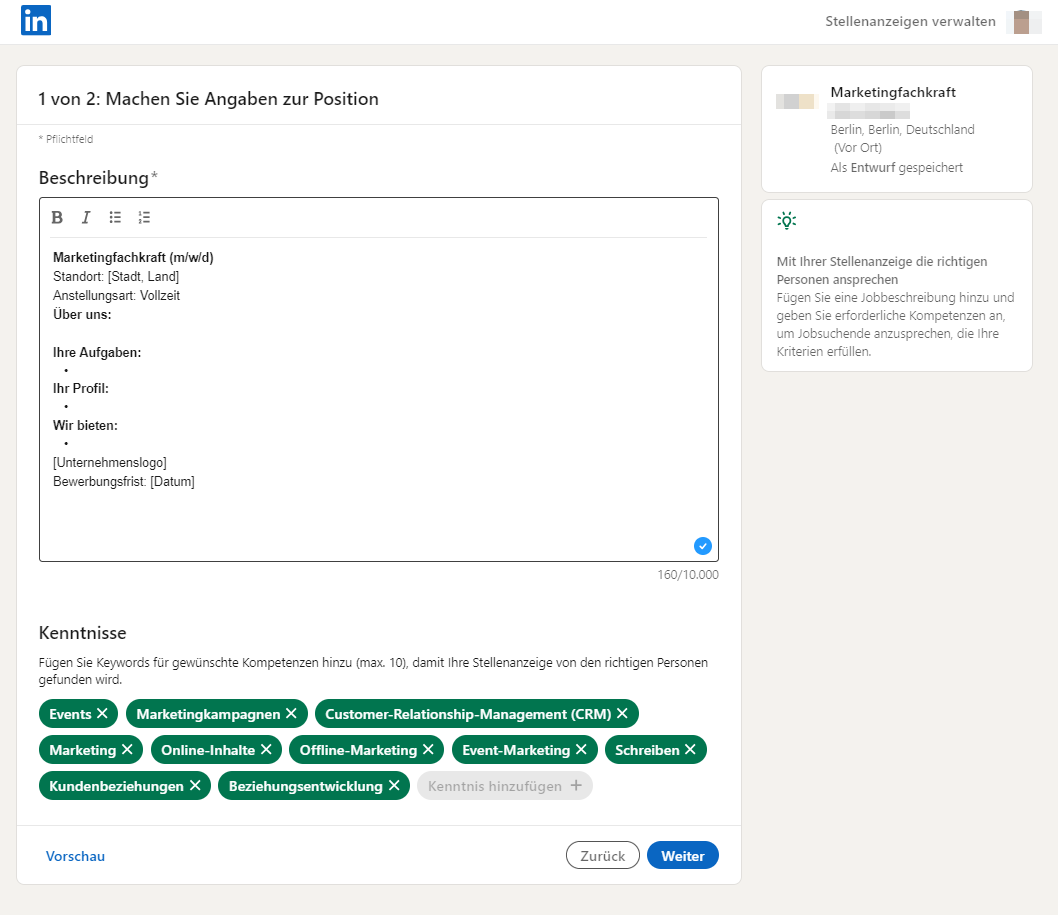Click the blue checkmark icon in the description box
The width and height of the screenshot is (1058, 915).
[x=703, y=545]
